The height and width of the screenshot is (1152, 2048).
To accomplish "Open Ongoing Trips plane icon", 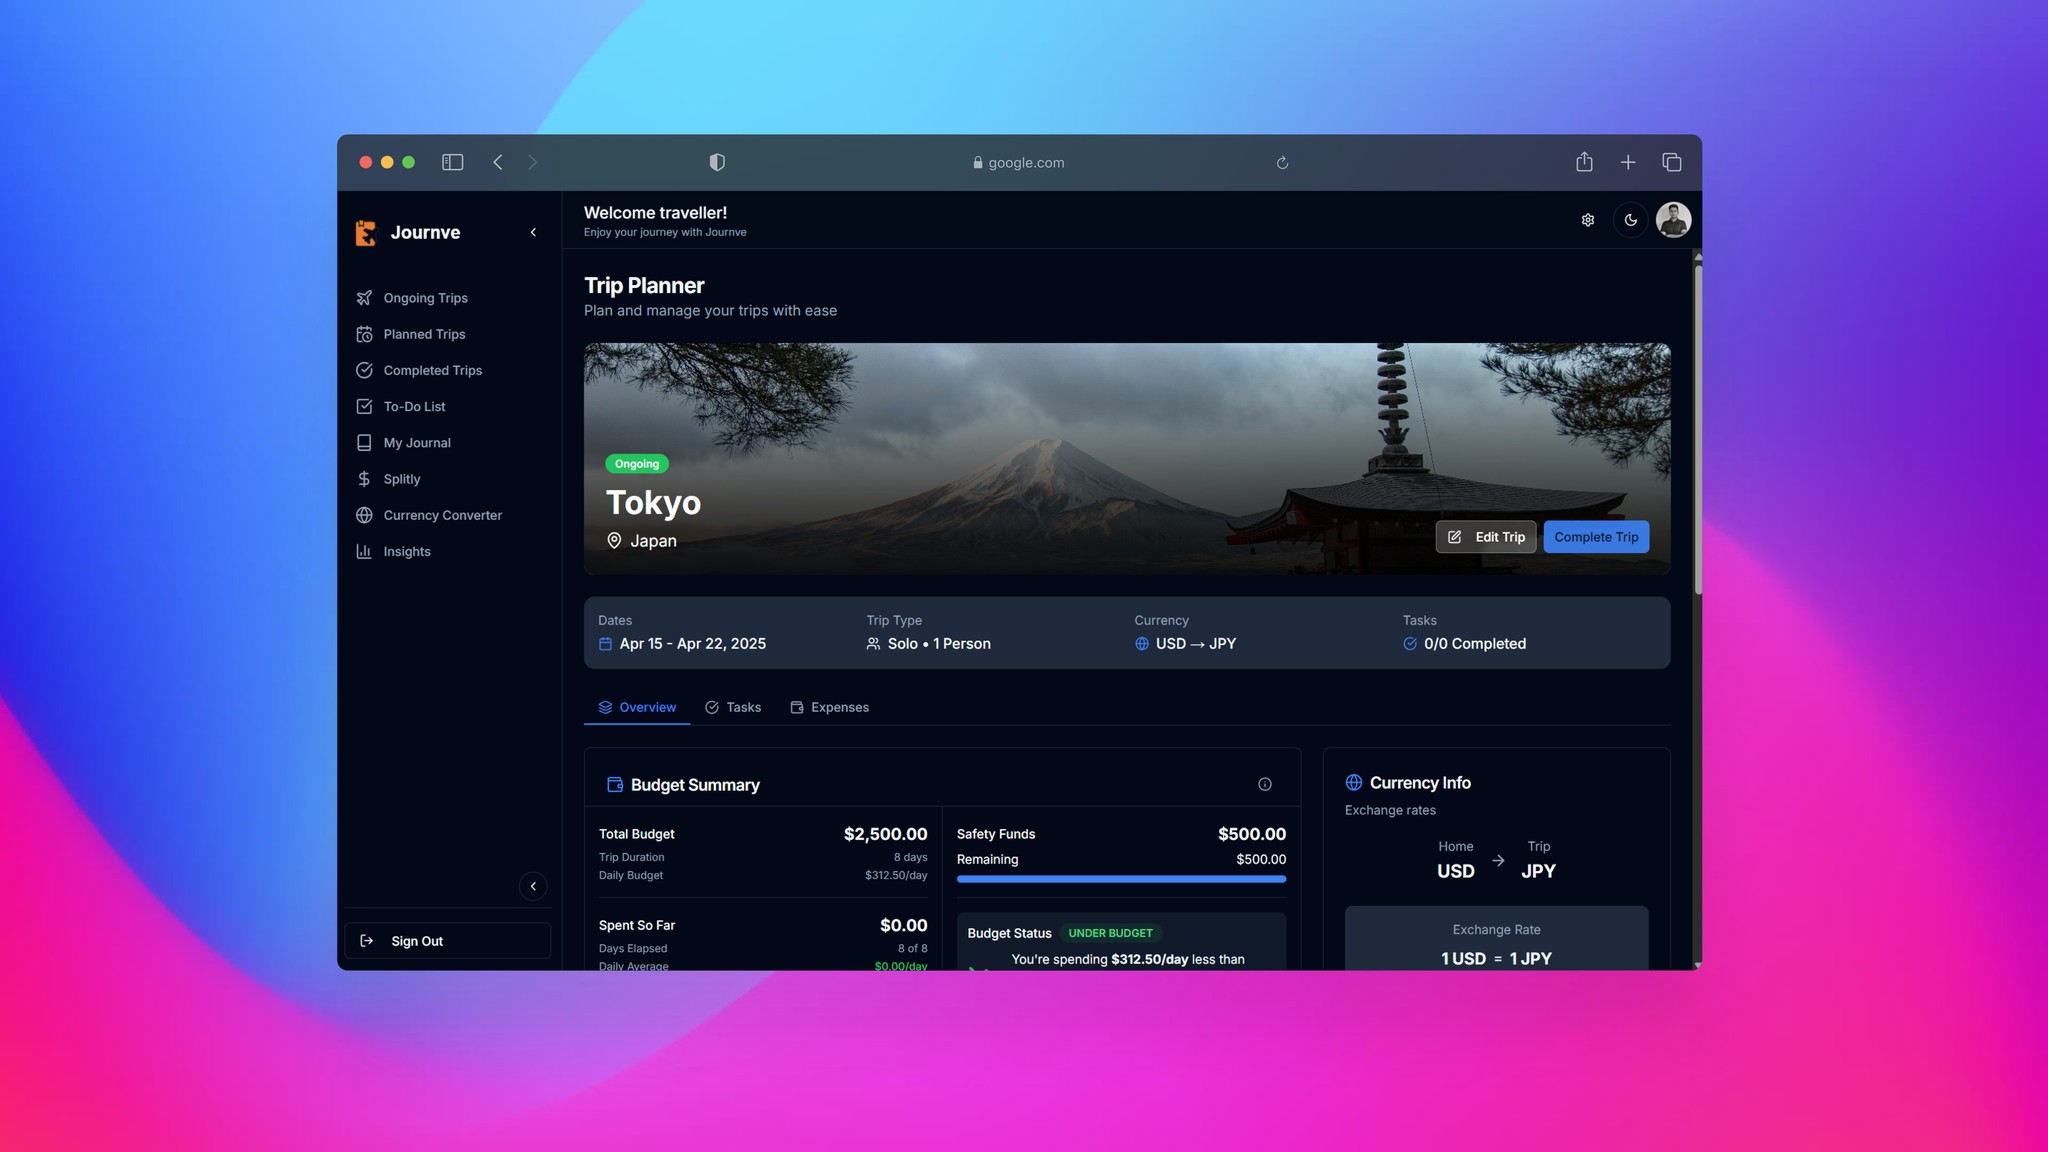I will click(x=364, y=298).
